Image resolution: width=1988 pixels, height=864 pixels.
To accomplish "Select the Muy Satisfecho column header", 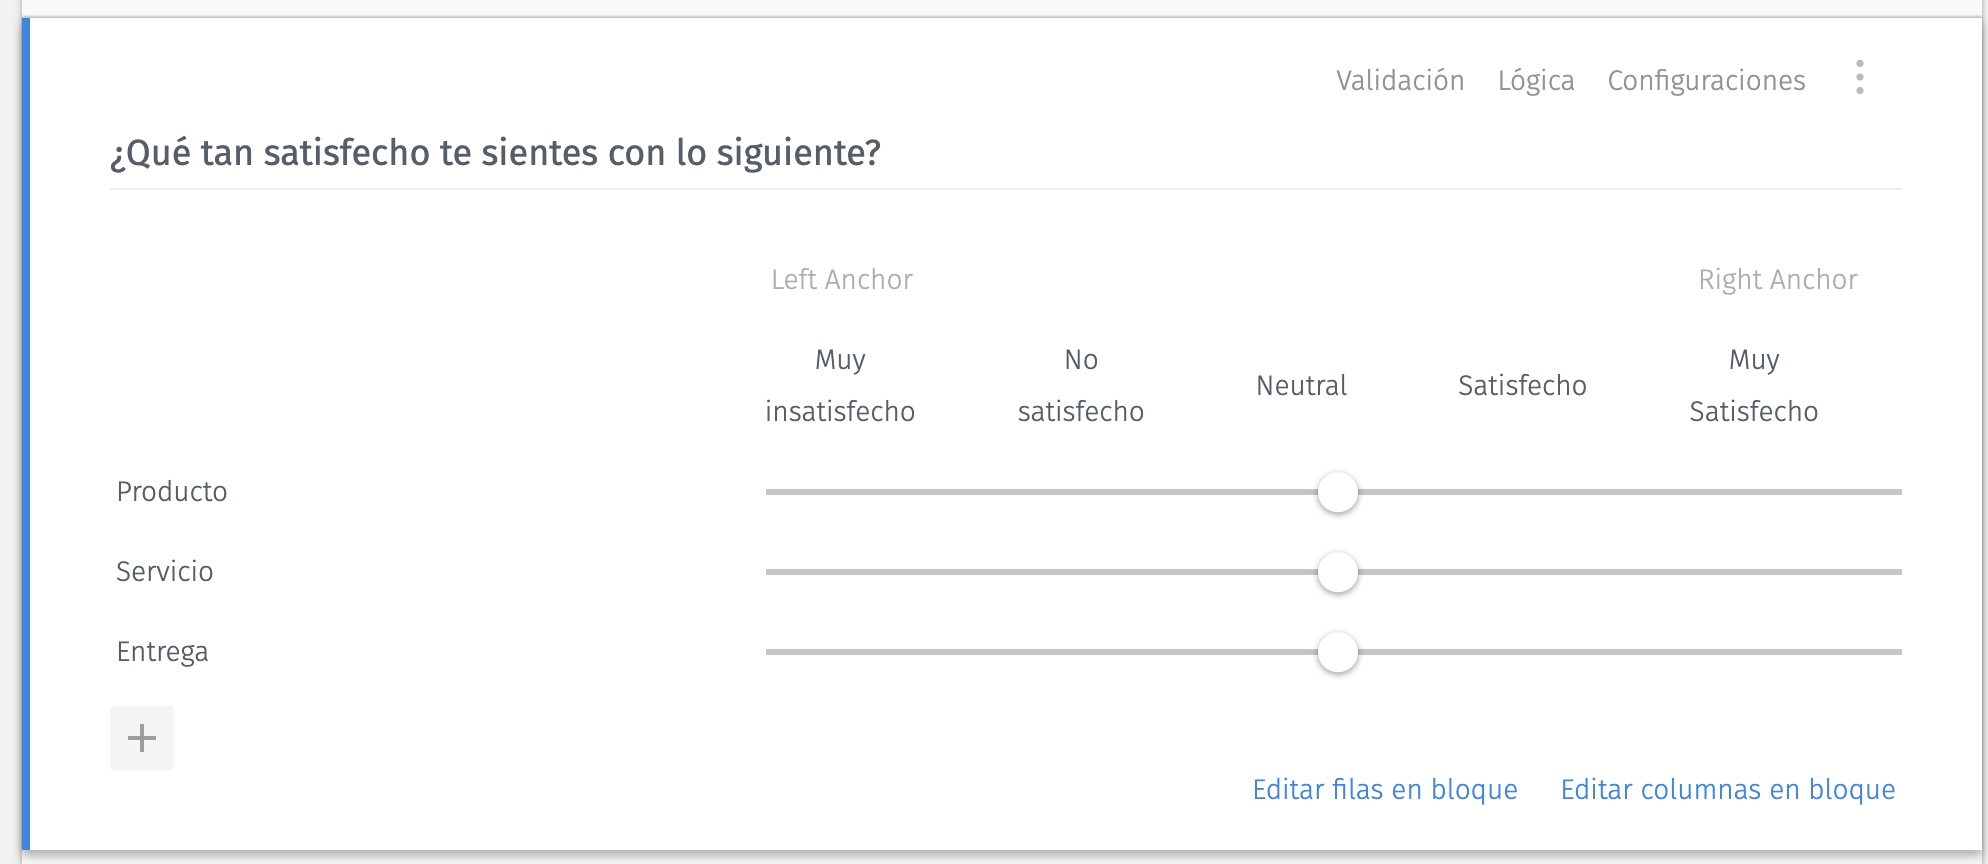I will [1752, 385].
